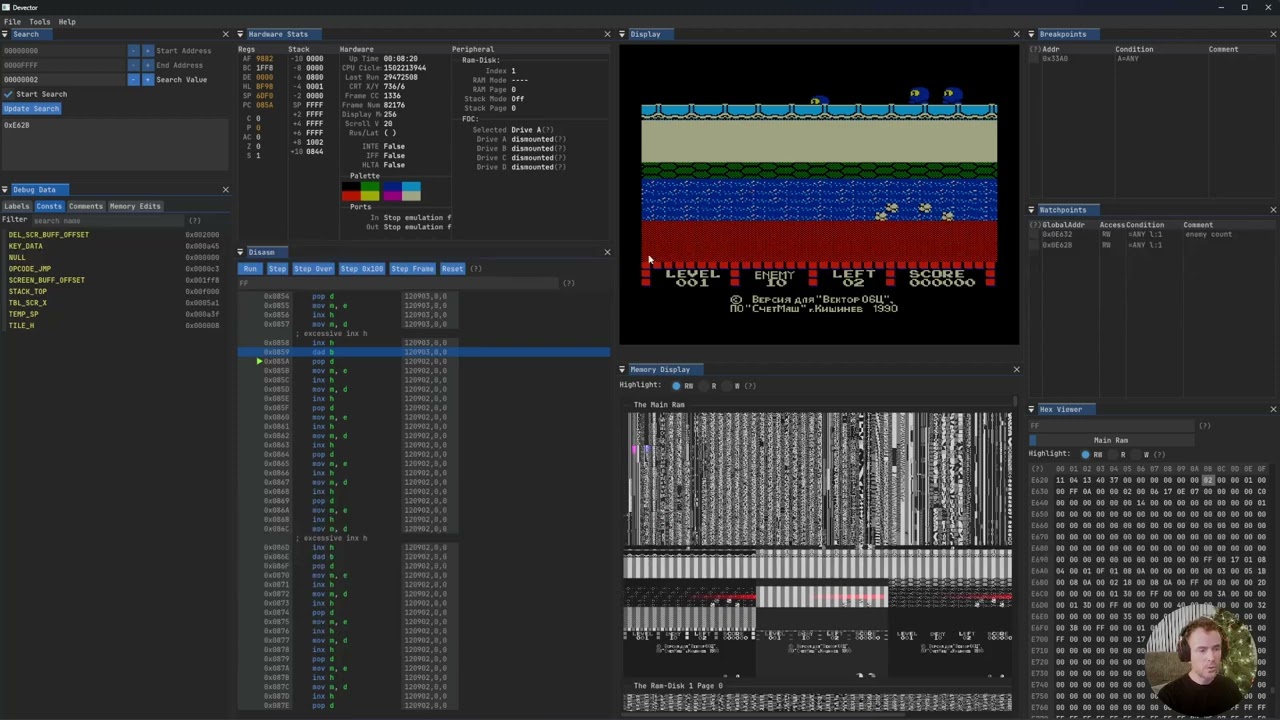Image resolution: width=1280 pixels, height=720 pixels.
Task: Toggle the 0x0E628 watchpoint checkbox
Action: [x=1035, y=245]
